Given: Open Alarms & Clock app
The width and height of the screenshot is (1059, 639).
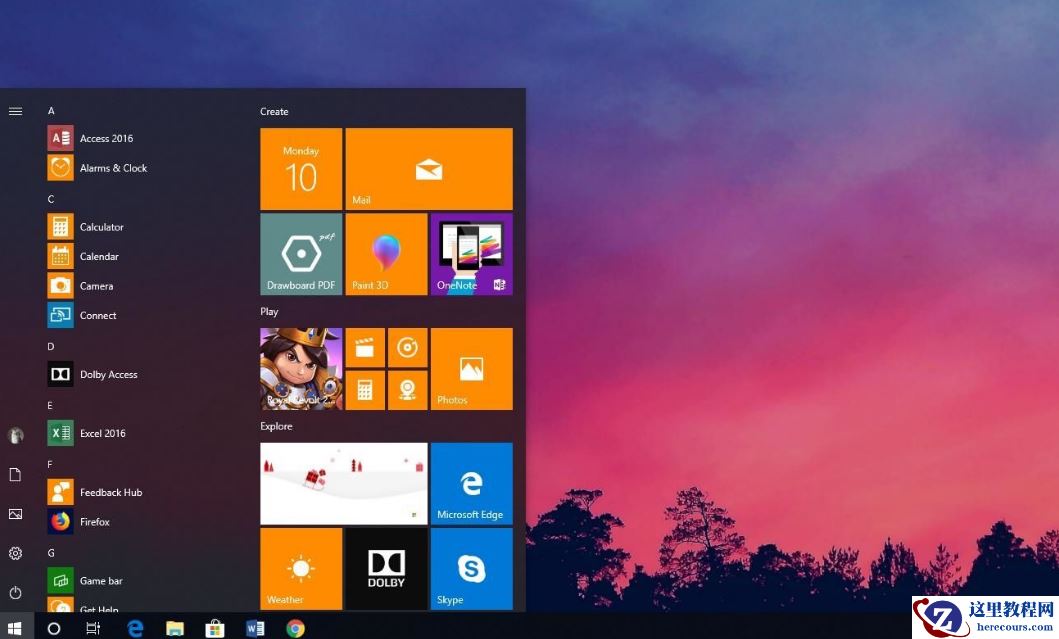Looking at the screenshot, I should (x=113, y=167).
